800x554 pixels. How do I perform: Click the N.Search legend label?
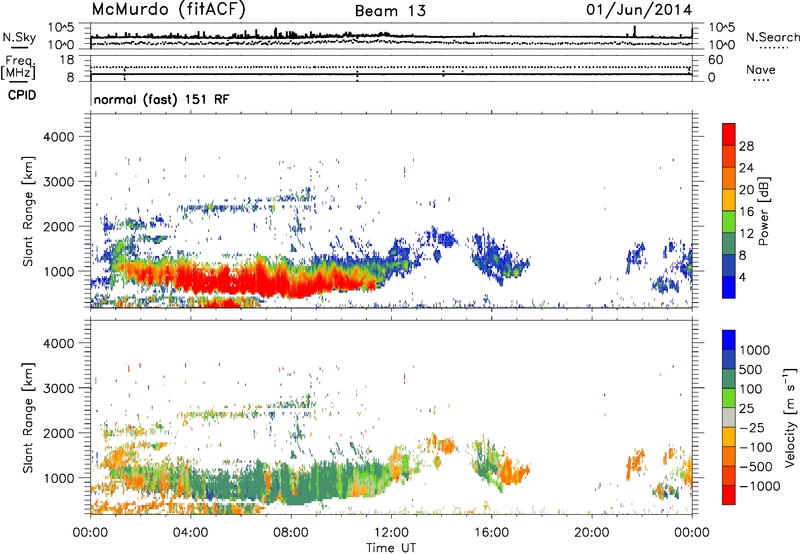(x=773, y=37)
